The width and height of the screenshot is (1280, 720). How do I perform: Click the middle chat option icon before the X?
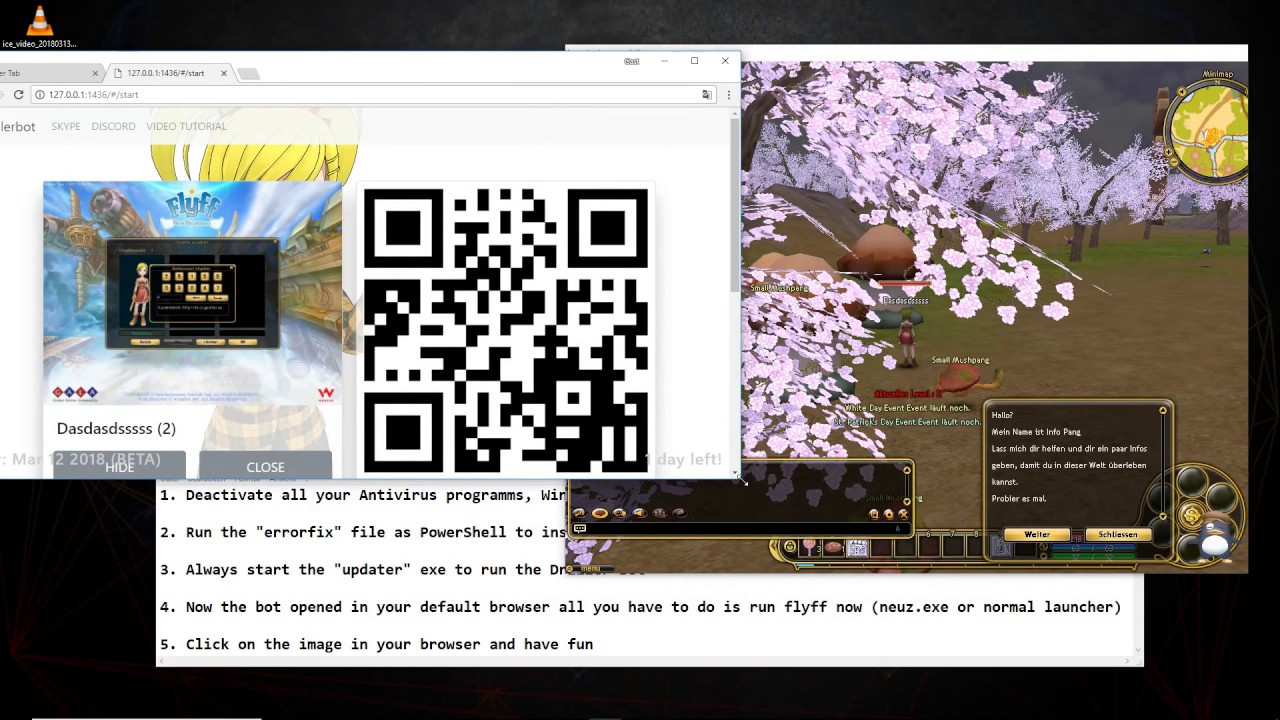888,514
